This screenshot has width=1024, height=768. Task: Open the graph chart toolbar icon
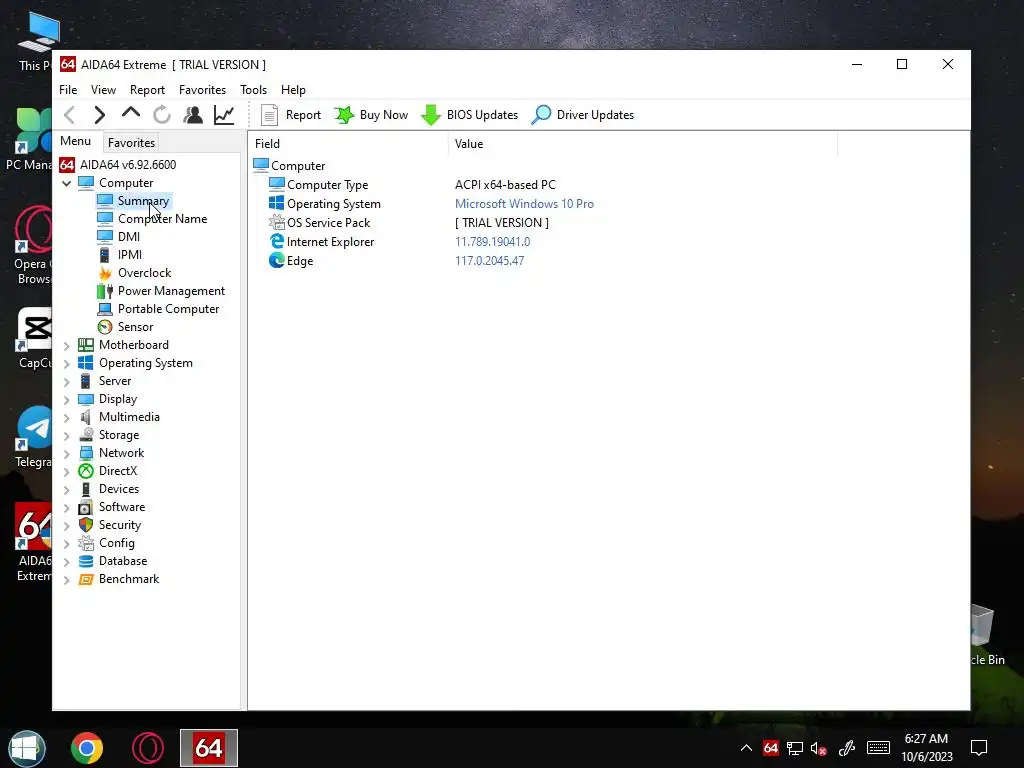click(x=224, y=115)
